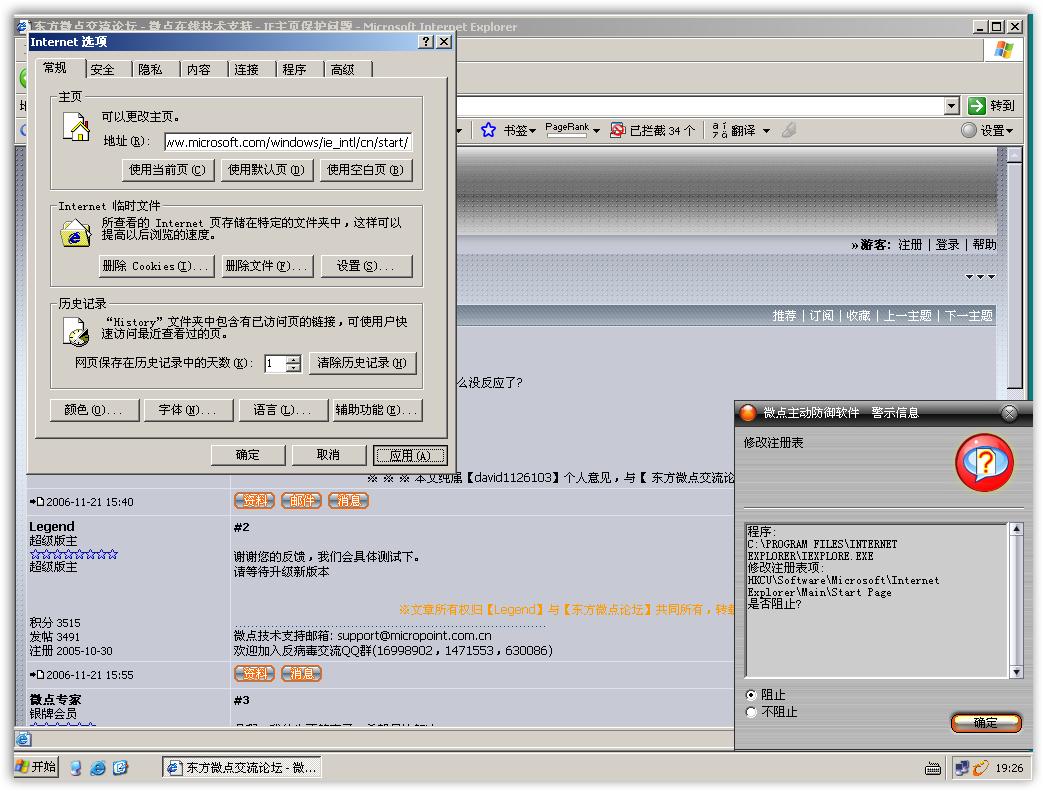Click the 使用当前页 button
The width and height of the screenshot is (1044, 792).
[x=168, y=170]
